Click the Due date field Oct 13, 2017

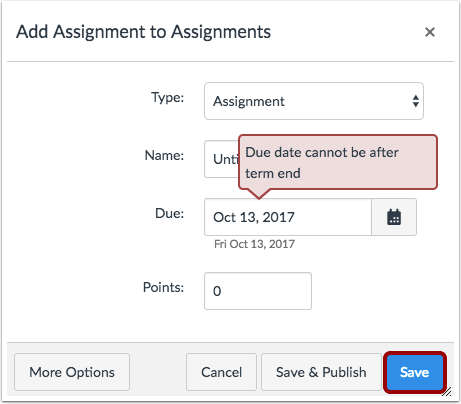click(288, 217)
